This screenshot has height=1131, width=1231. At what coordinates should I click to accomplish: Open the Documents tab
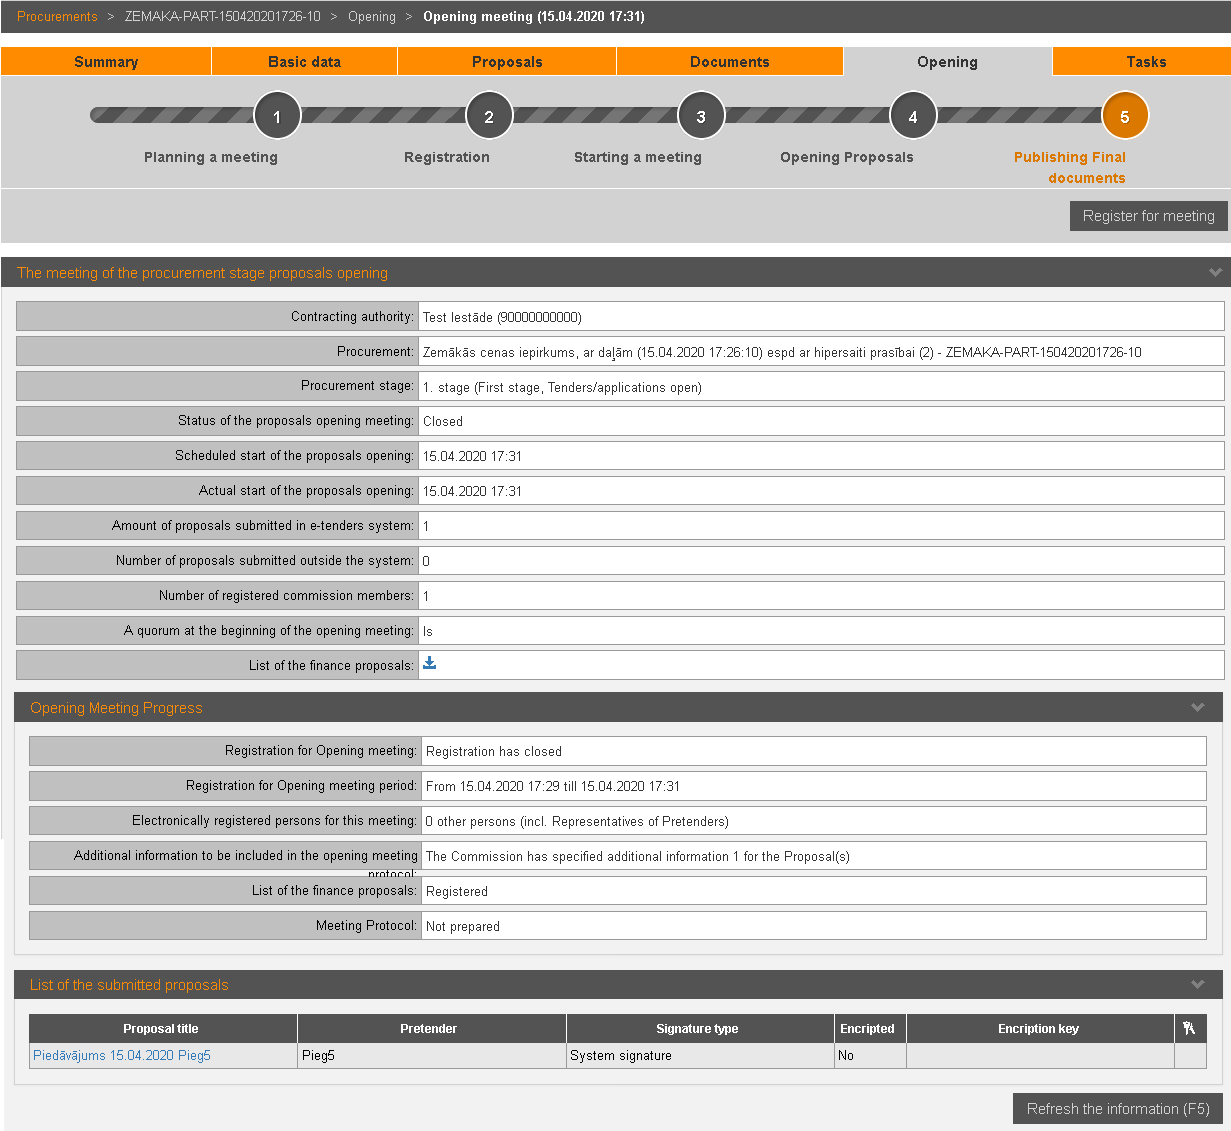click(x=729, y=62)
